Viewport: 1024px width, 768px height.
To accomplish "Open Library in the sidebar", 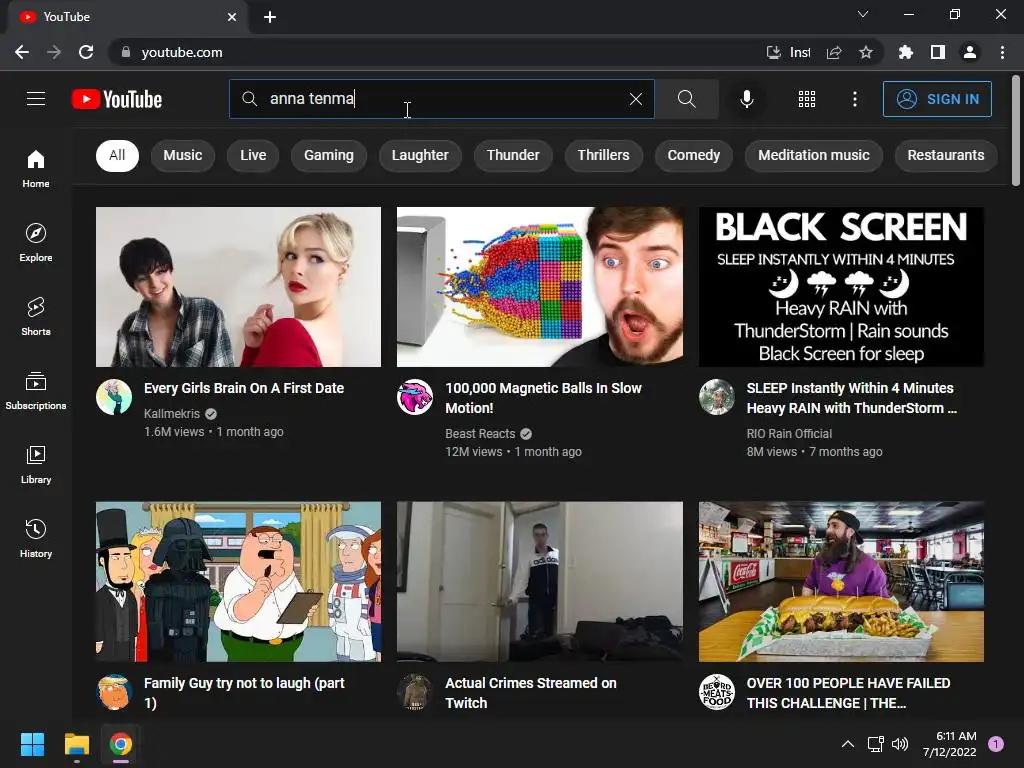I will 36,464.
